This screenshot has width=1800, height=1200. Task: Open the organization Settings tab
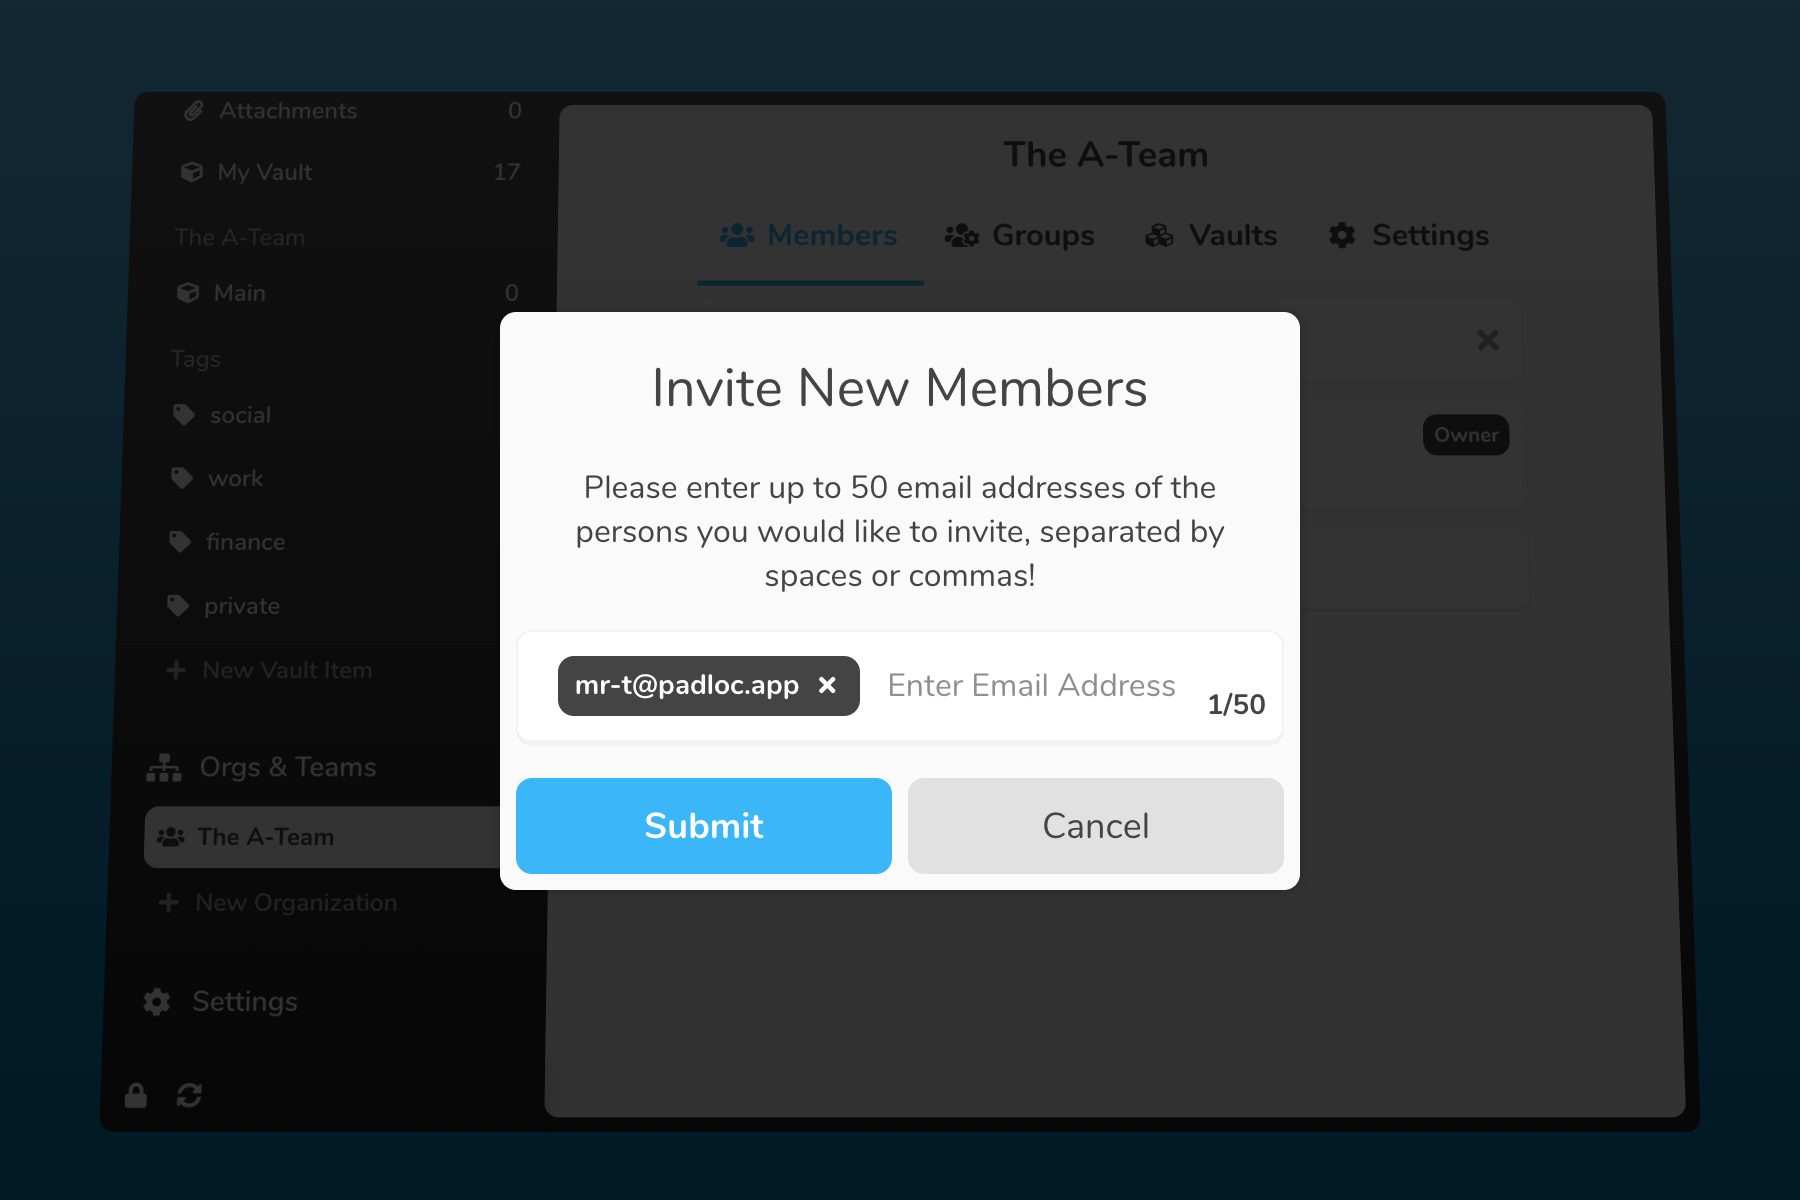point(1409,236)
